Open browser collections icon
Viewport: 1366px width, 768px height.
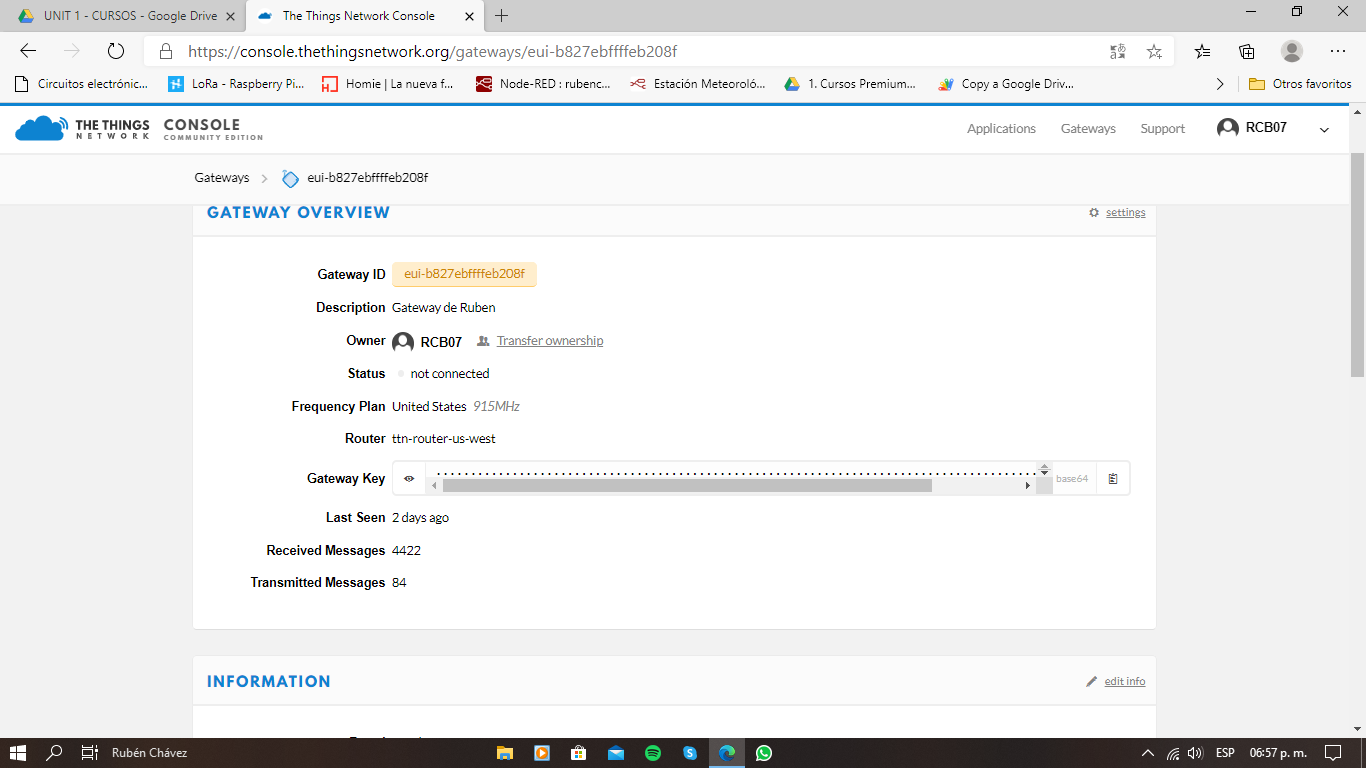click(x=1247, y=51)
